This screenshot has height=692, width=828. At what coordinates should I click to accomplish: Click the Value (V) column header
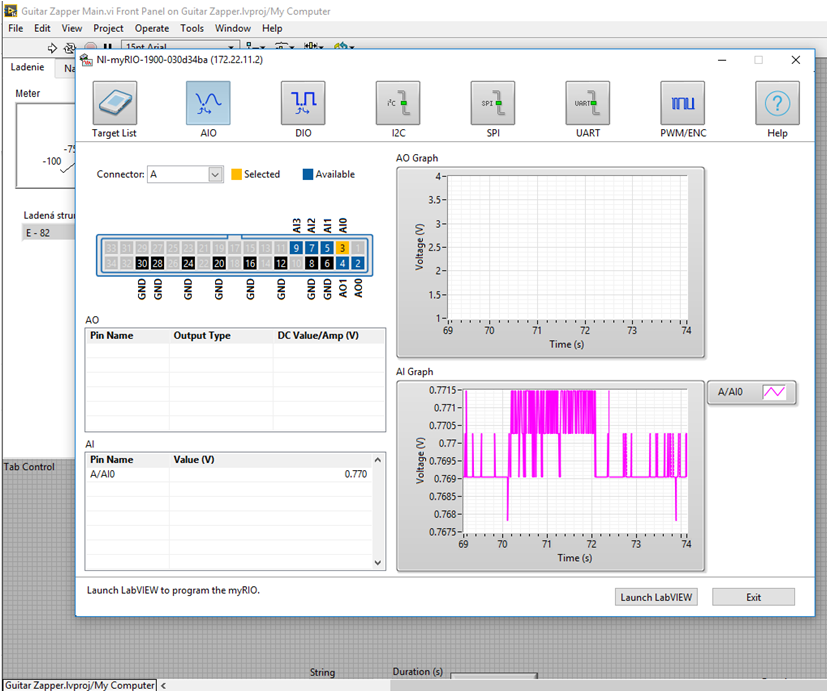[x=271, y=460]
